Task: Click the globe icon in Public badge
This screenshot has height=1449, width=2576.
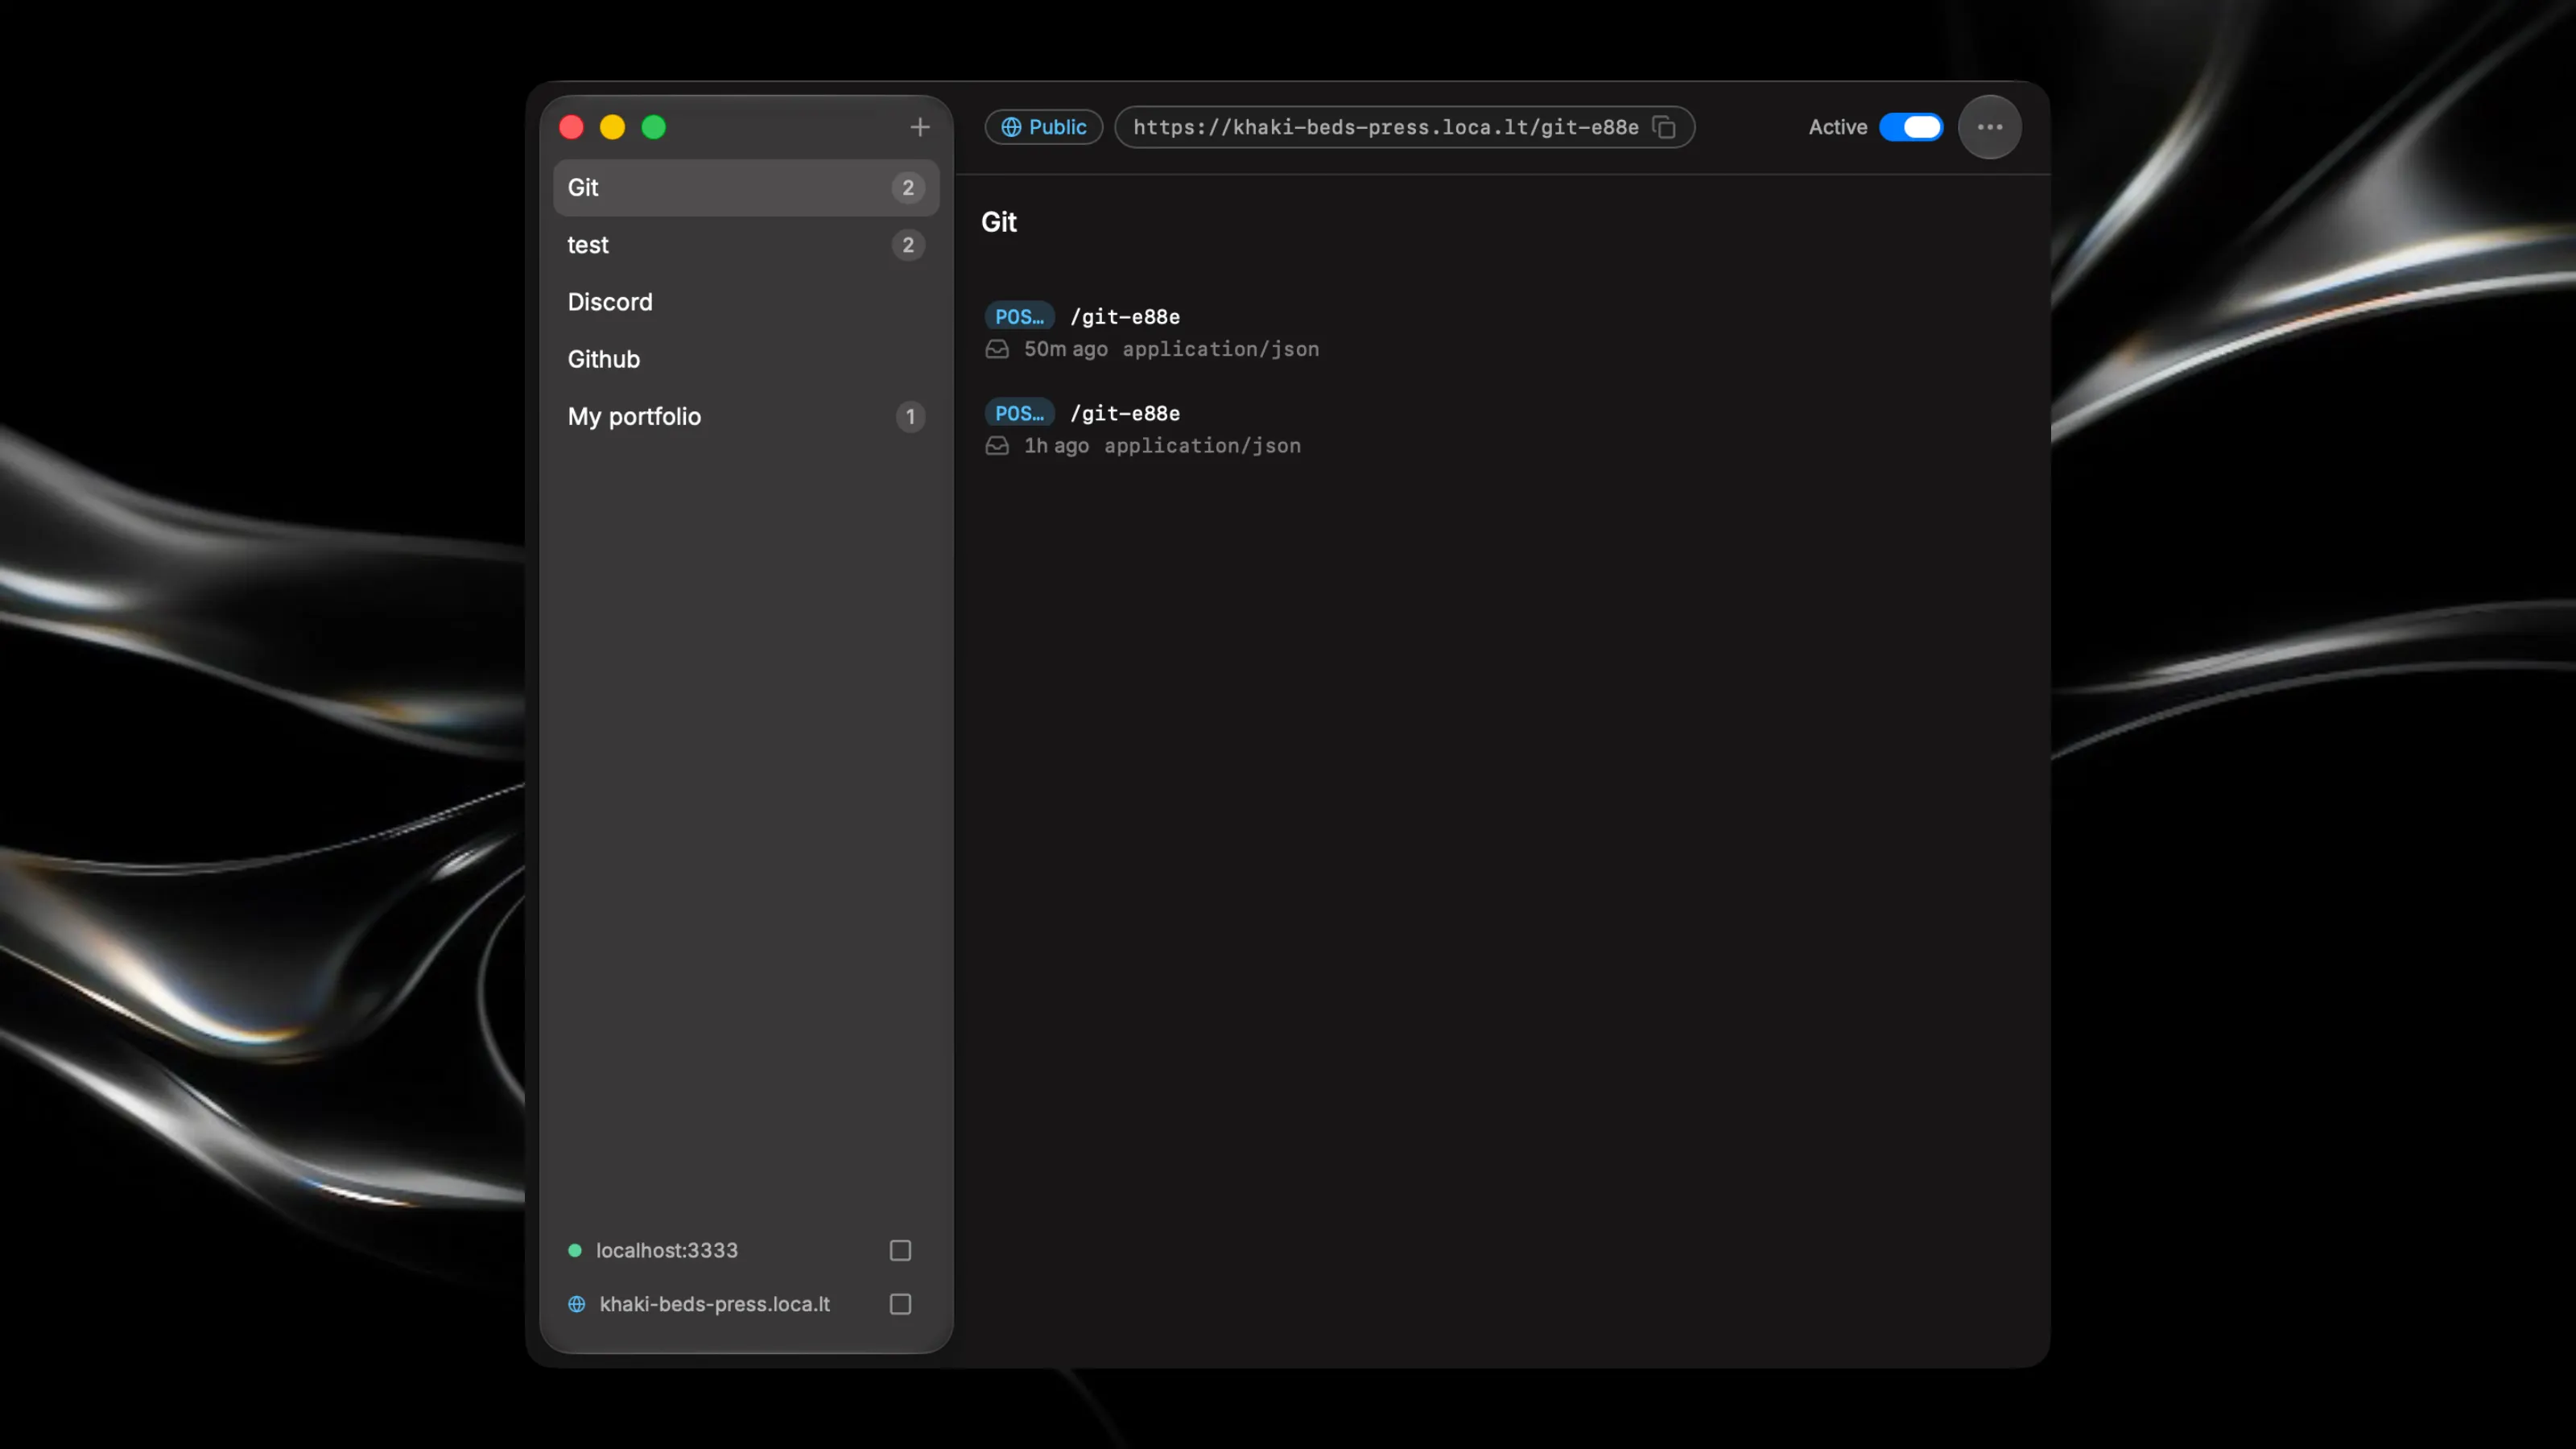Action: [1011, 127]
